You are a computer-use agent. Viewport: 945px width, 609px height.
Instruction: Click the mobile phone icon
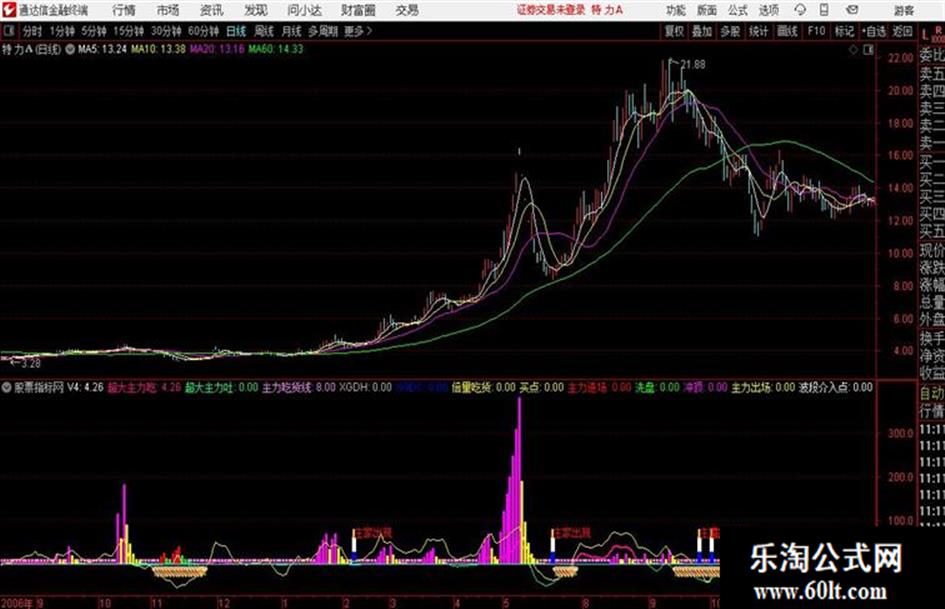pos(824,10)
